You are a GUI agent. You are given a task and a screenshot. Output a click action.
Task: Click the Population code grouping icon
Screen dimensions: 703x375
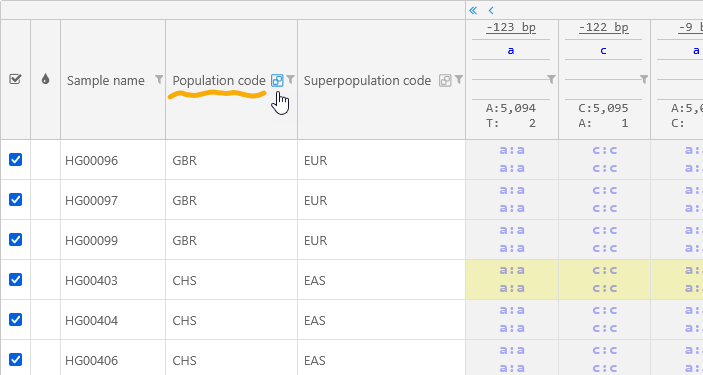277,81
